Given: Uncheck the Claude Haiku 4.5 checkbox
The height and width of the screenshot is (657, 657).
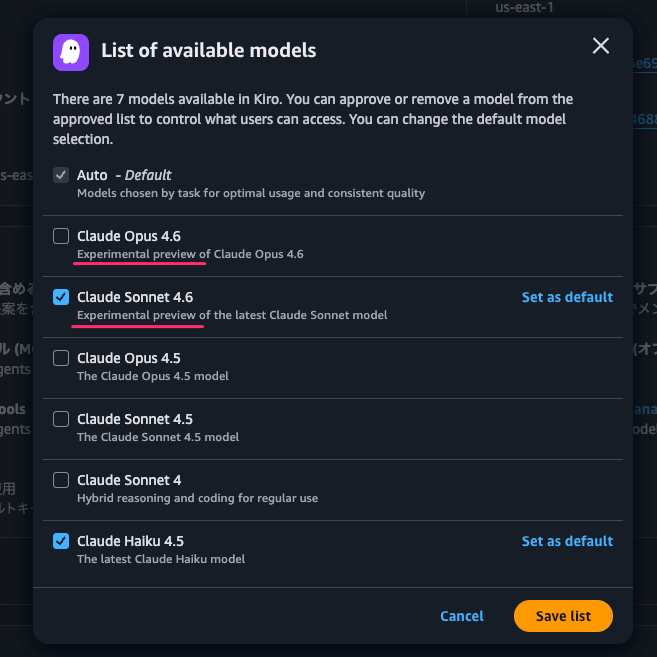Looking at the screenshot, I should pyautogui.click(x=61, y=541).
